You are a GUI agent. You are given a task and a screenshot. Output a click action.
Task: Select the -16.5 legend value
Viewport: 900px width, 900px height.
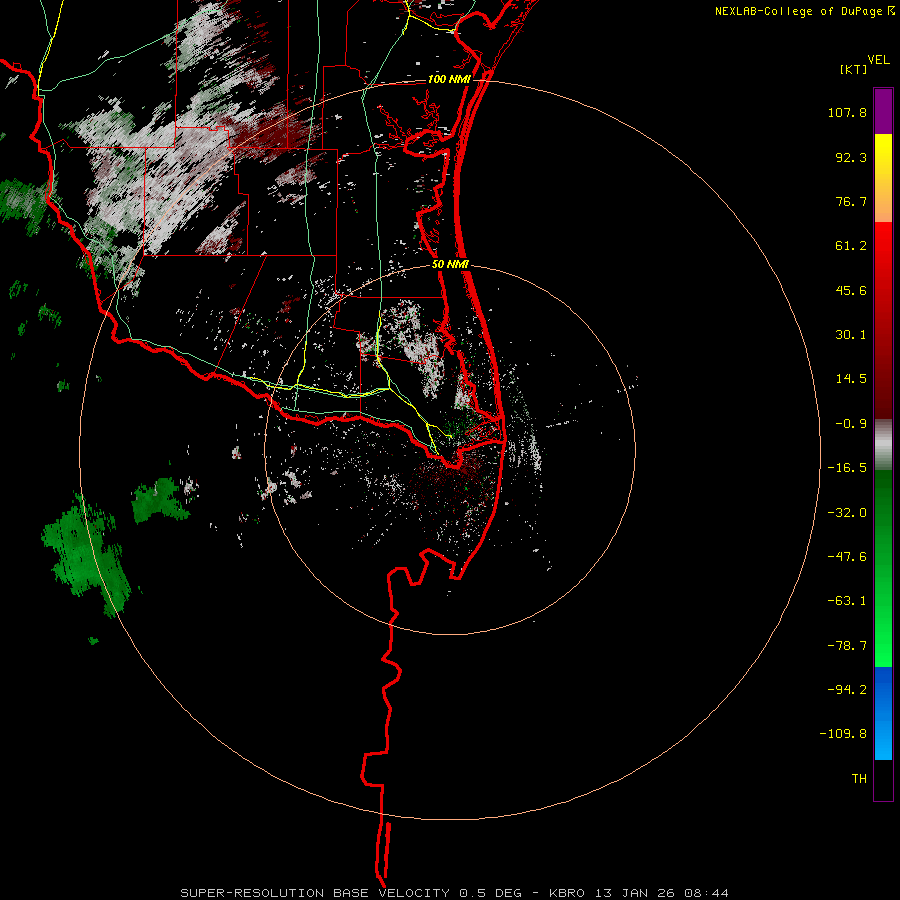pyautogui.click(x=847, y=468)
